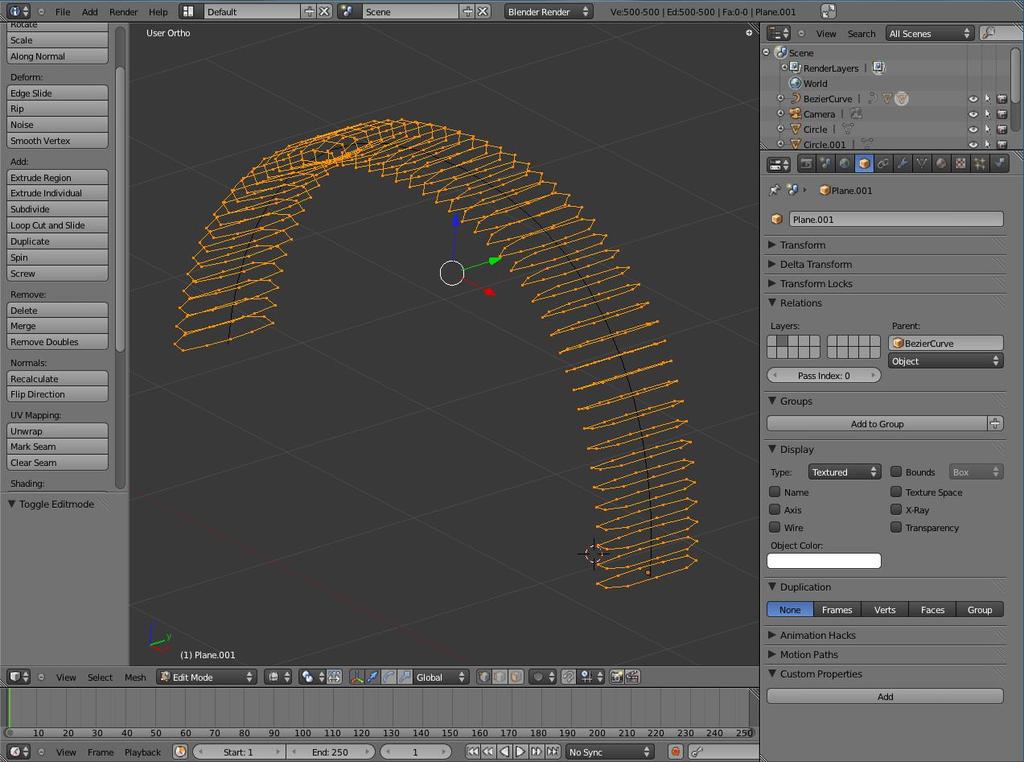Screen dimensions: 1024x762
Task: Open the World properties tab icon
Action: coord(845,164)
